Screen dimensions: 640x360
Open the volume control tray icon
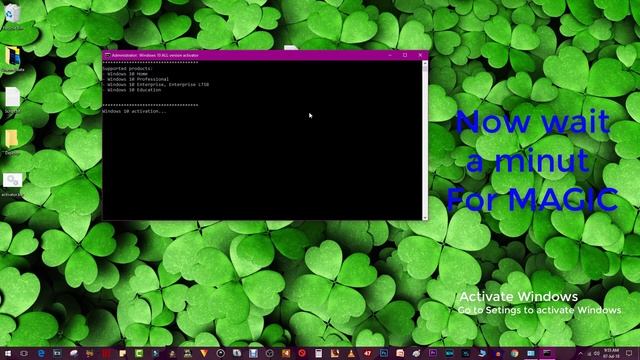597,353
